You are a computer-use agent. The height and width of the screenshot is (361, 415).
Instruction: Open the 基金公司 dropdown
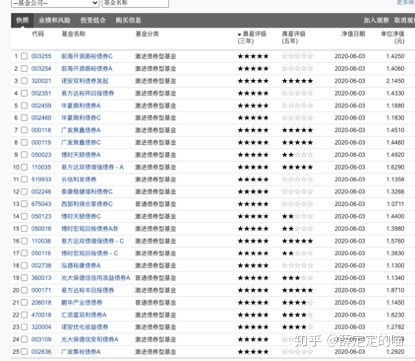pyautogui.click(x=55, y=3)
